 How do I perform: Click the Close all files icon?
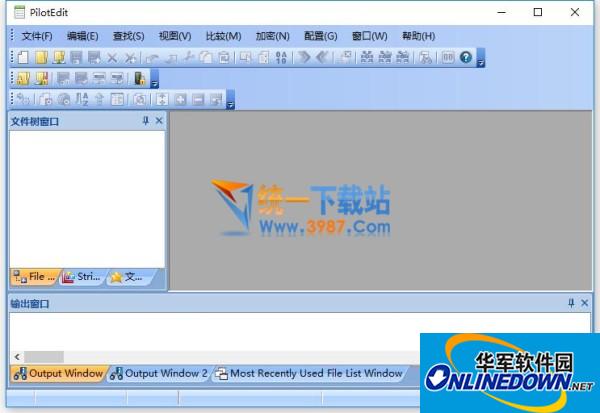coord(130,58)
